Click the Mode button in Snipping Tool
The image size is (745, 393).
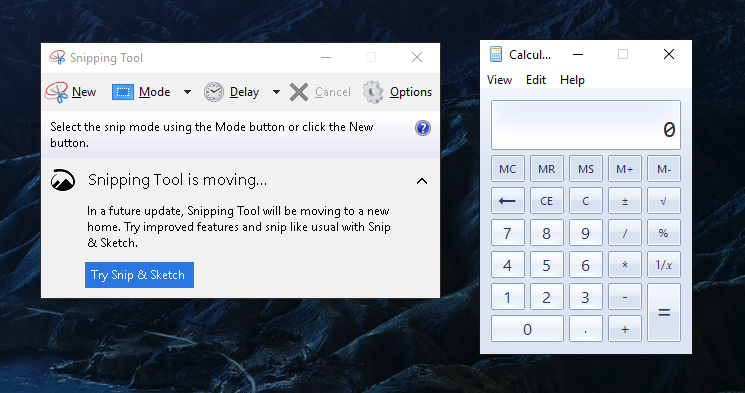point(141,92)
